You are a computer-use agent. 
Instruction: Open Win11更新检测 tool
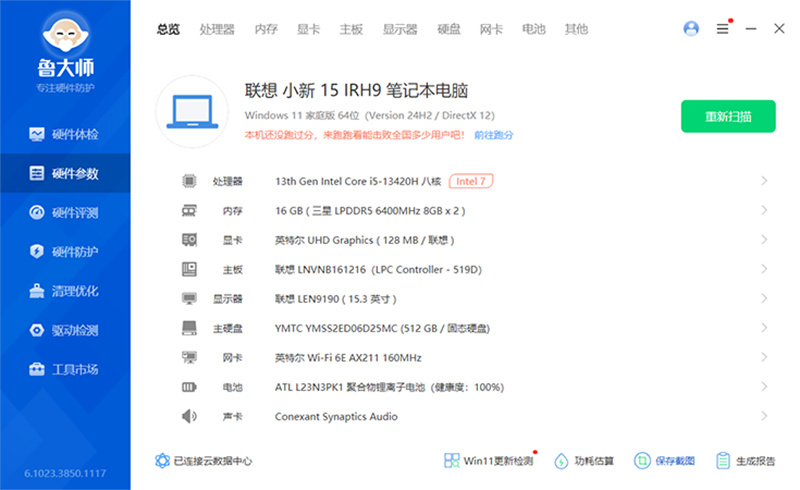point(489,461)
